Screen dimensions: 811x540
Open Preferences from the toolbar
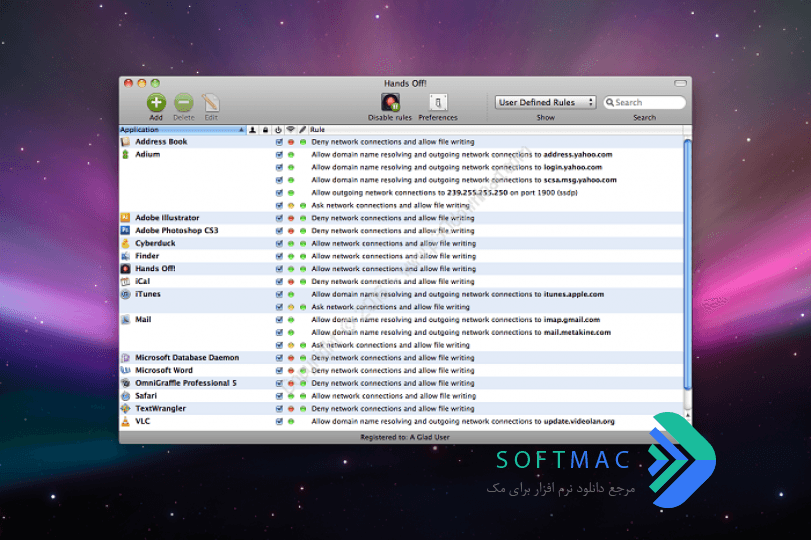coord(438,102)
